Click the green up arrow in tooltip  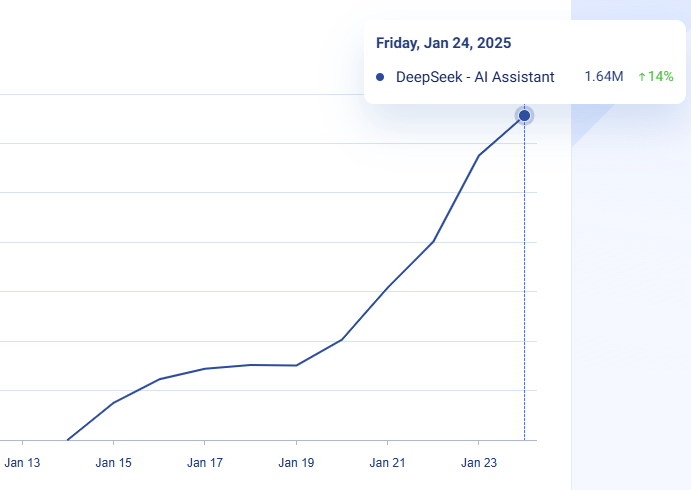[642, 77]
